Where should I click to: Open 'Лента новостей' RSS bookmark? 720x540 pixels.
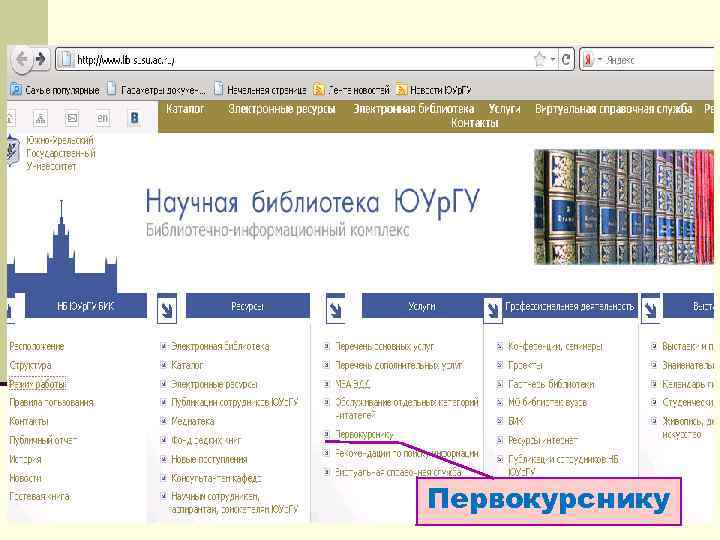(x=351, y=90)
